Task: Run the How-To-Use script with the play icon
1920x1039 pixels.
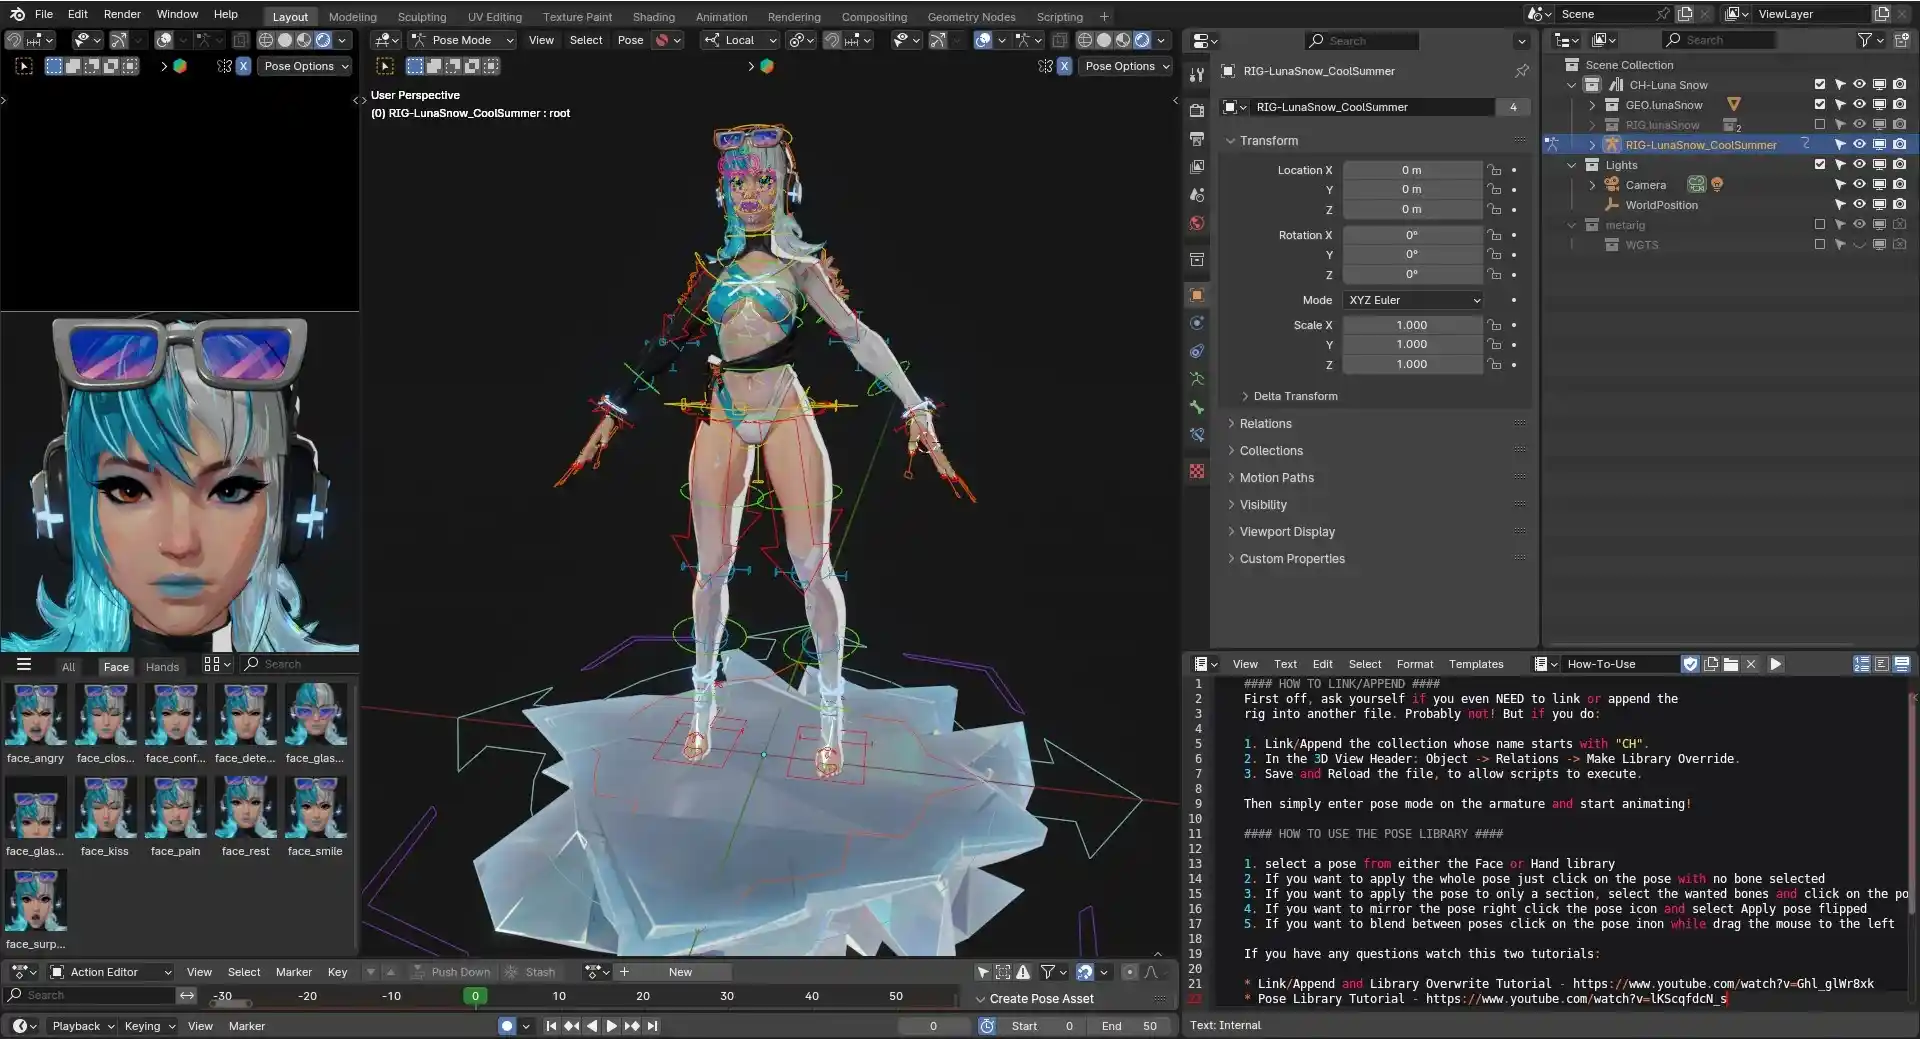Action: [x=1776, y=664]
